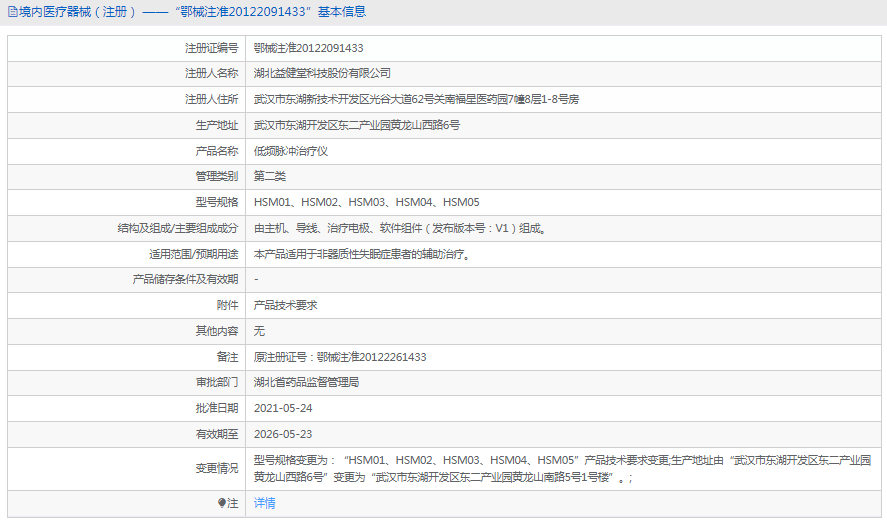Select expiry date 2026-05-23
The width and height of the screenshot is (887, 526).
pyautogui.click(x=283, y=434)
